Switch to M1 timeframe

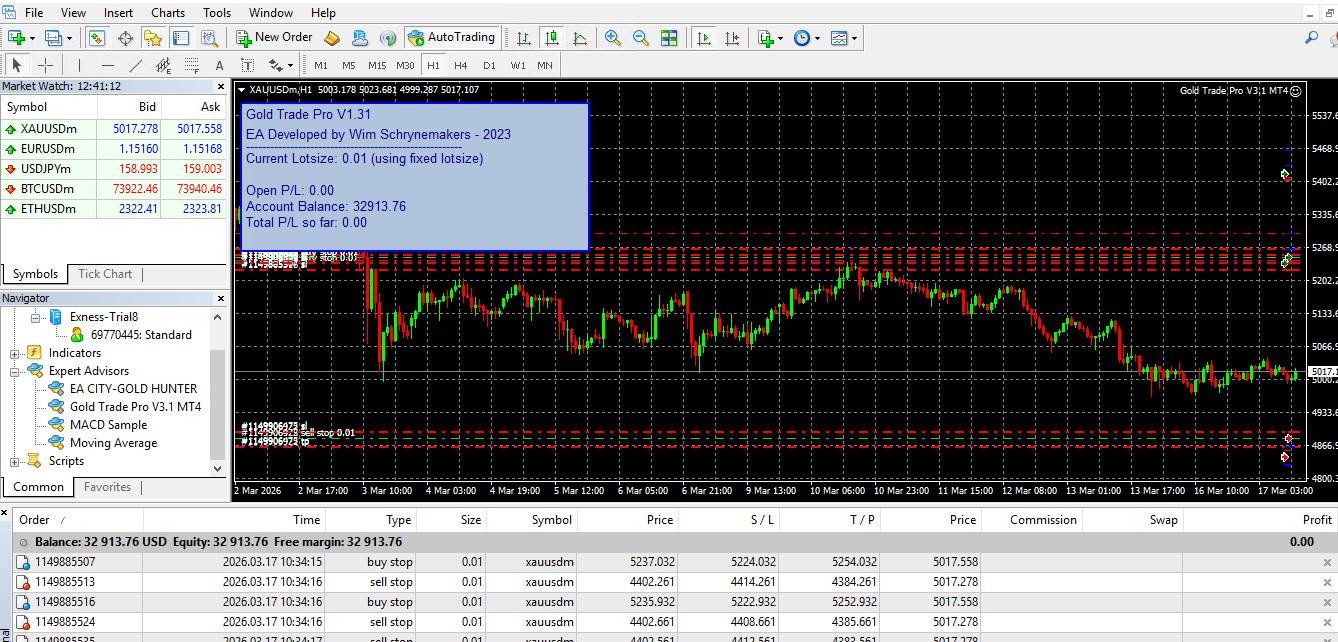point(321,65)
